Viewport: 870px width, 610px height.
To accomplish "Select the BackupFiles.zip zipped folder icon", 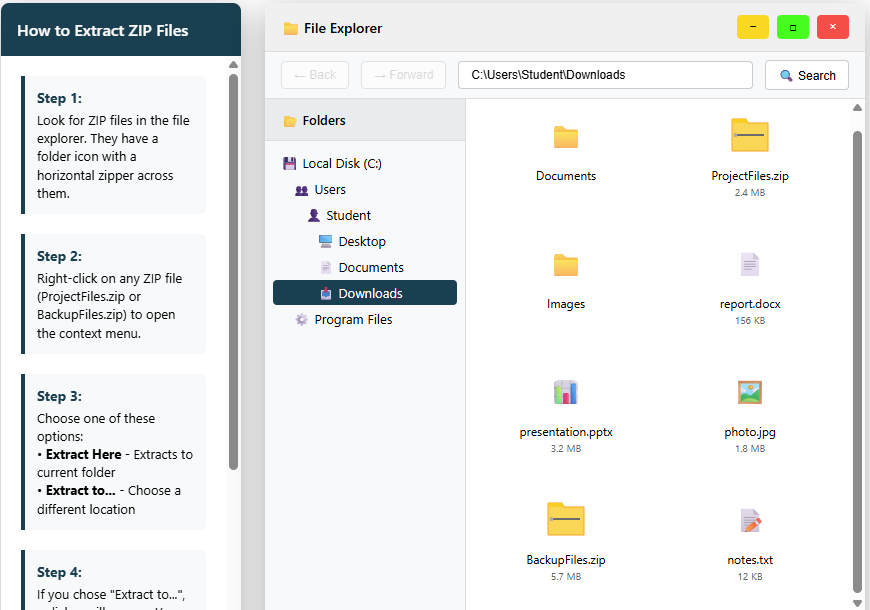I will click(565, 519).
